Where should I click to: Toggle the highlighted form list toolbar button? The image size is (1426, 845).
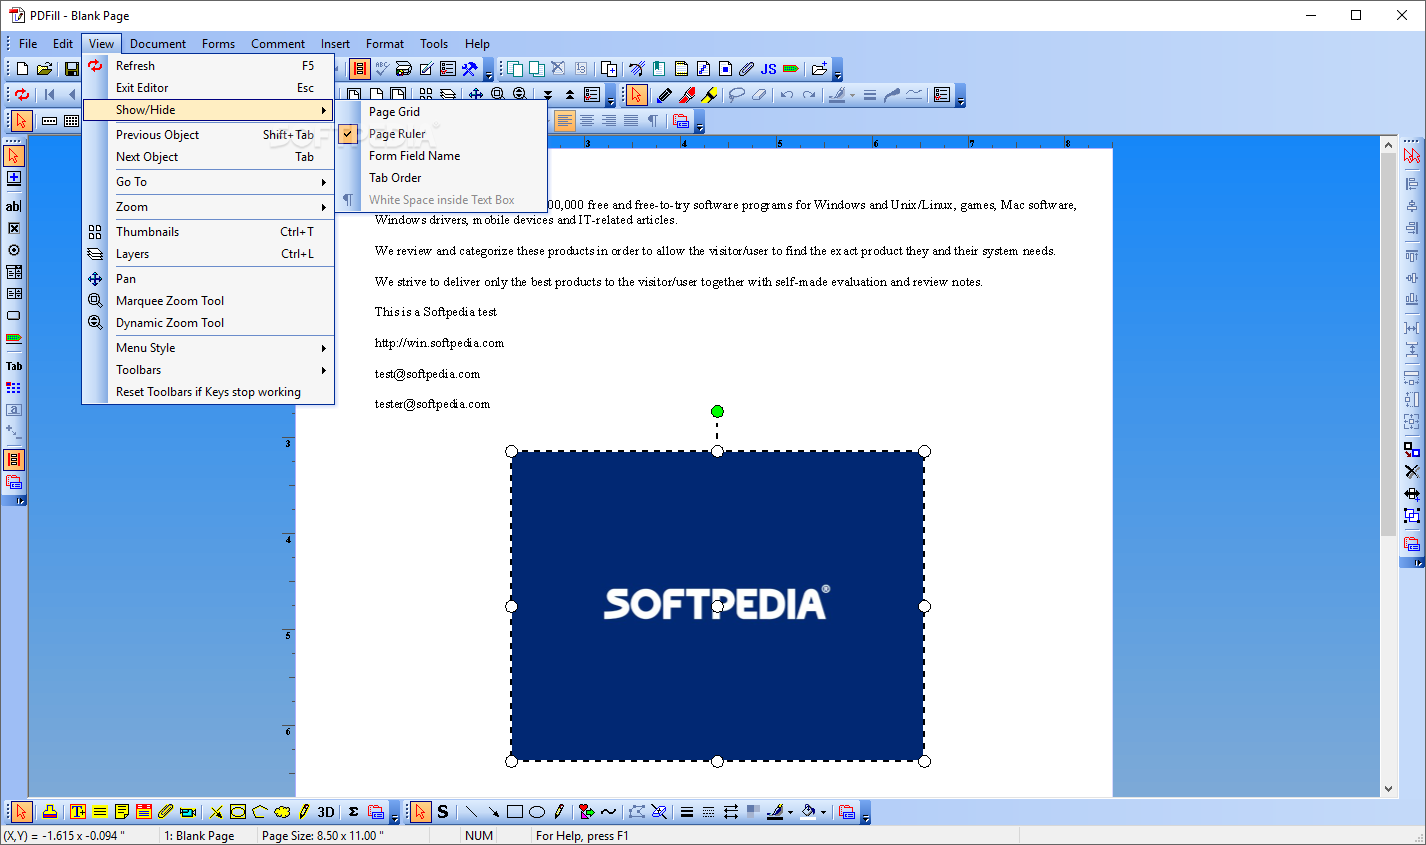tap(359, 69)
